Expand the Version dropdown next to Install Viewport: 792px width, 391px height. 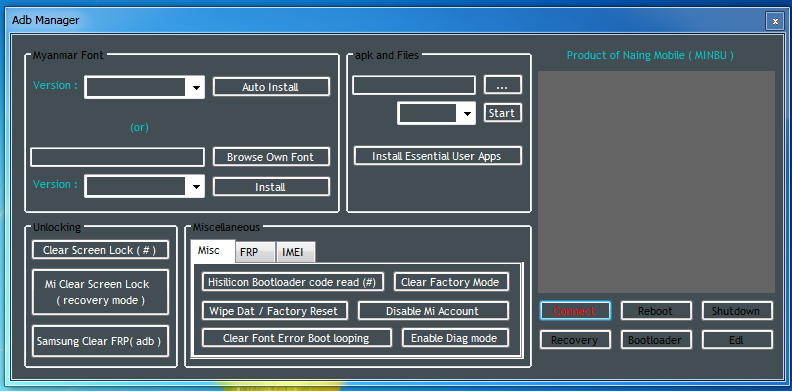(x=144, y=186)
